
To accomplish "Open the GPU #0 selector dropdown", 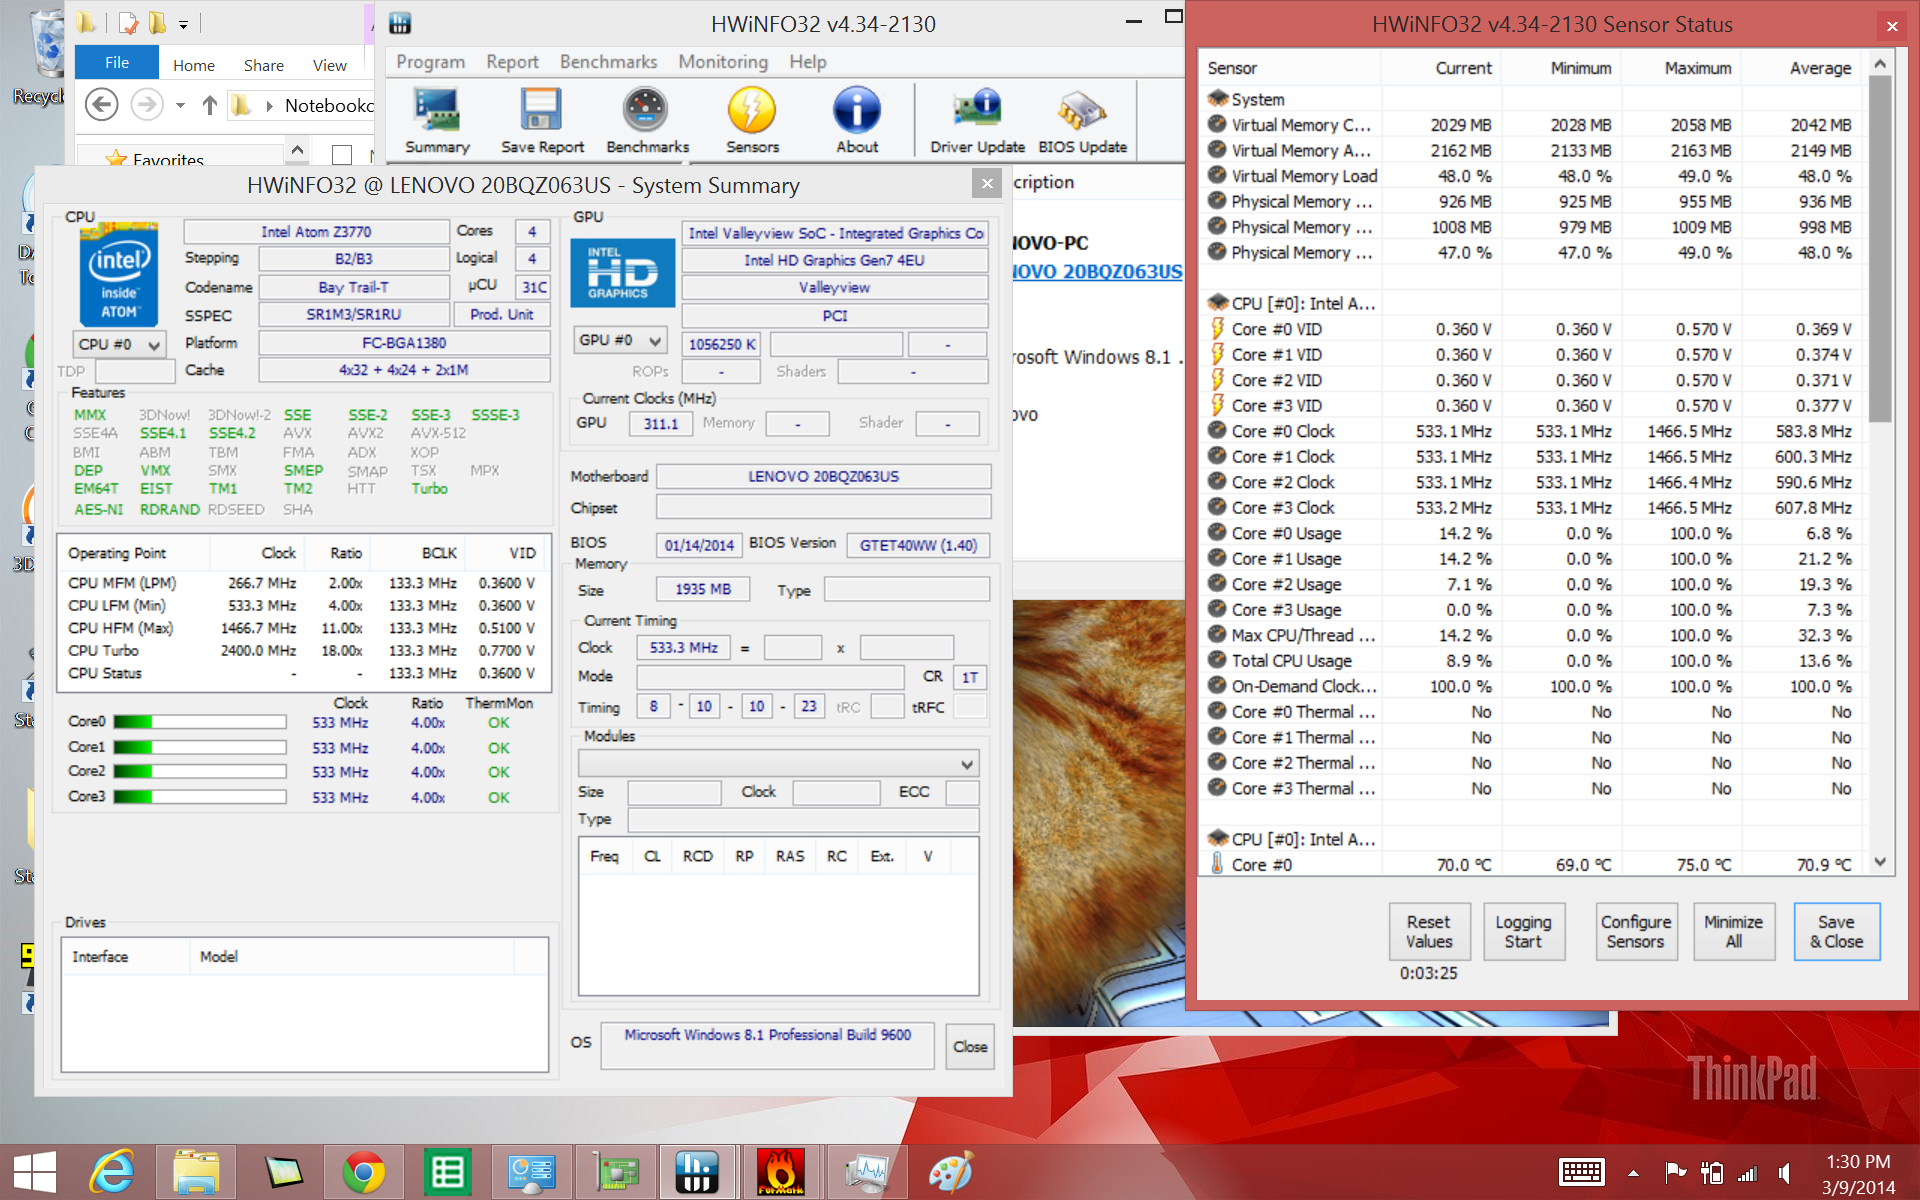I will click(620, 341).
